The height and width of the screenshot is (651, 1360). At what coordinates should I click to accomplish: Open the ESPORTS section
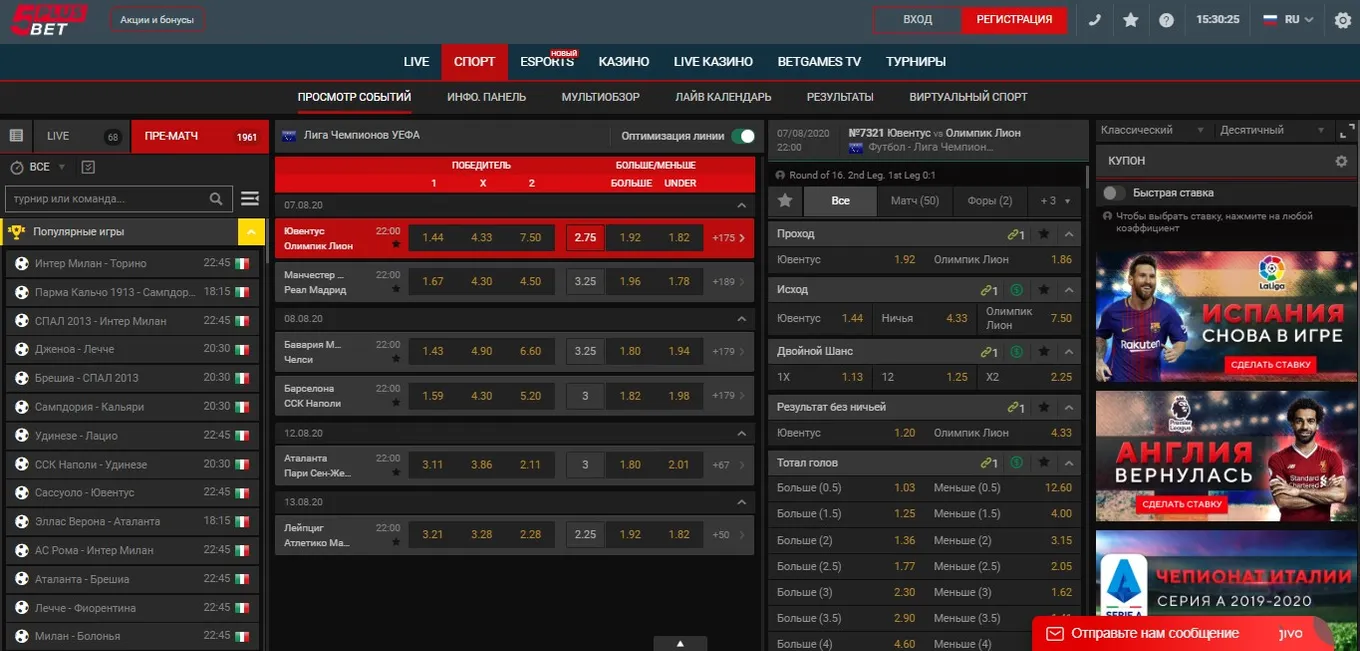[547, 62]
